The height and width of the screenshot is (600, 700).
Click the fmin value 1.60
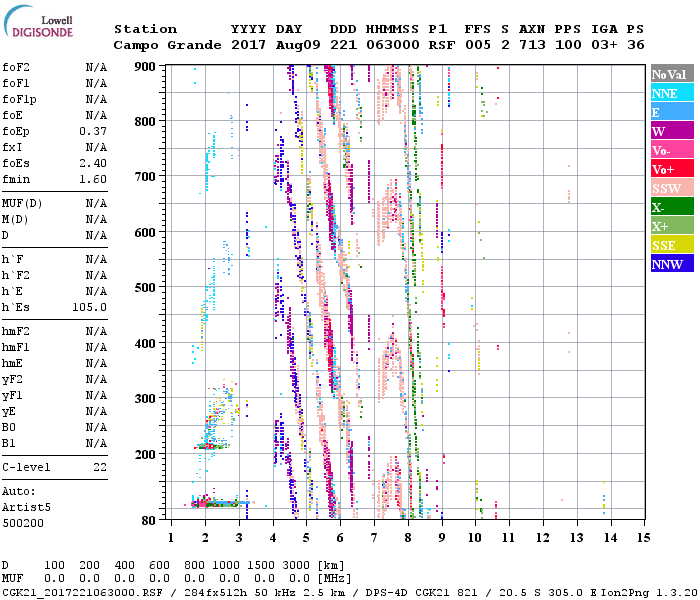point(92,179)
